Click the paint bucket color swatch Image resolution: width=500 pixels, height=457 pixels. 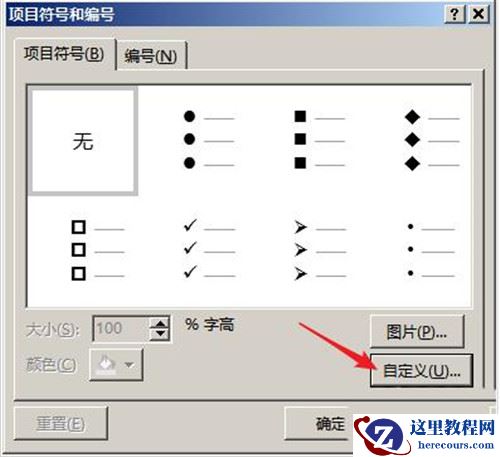point(106,365)
